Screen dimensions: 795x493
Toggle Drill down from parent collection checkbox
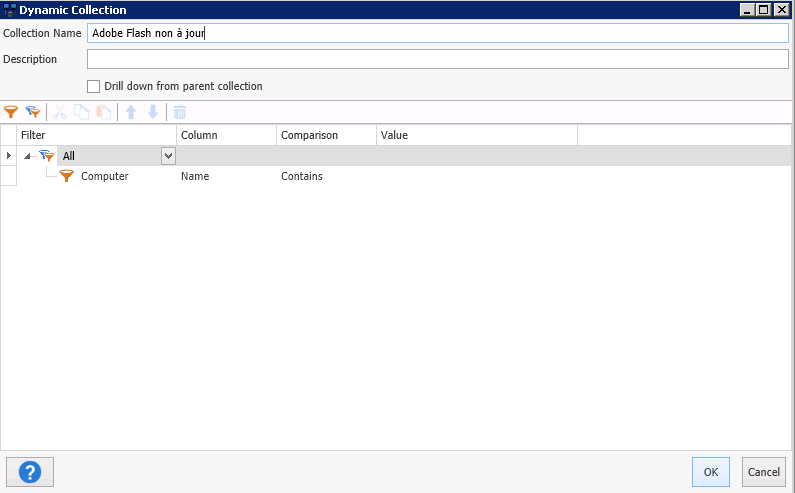click(x=93, y=86)
